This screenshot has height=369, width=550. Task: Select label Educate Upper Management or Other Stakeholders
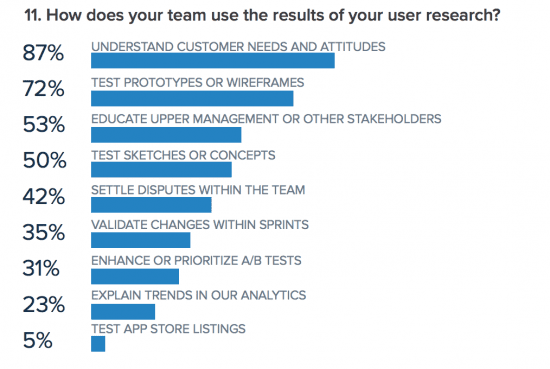(266, 119)
